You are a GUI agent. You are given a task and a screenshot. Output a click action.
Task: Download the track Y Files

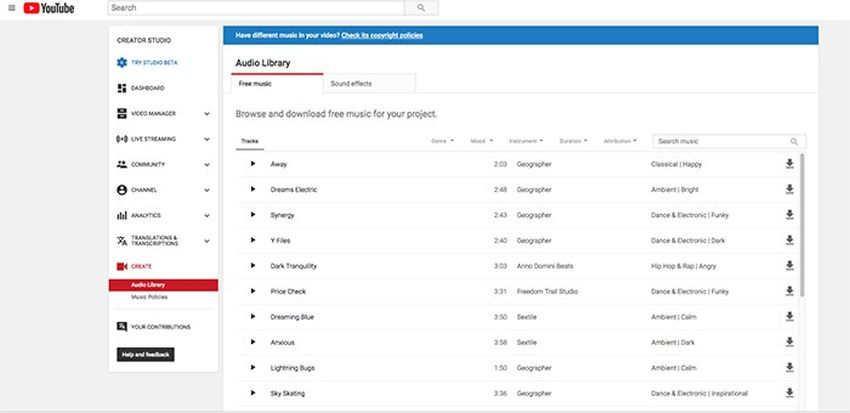click(x=789, y=240)
